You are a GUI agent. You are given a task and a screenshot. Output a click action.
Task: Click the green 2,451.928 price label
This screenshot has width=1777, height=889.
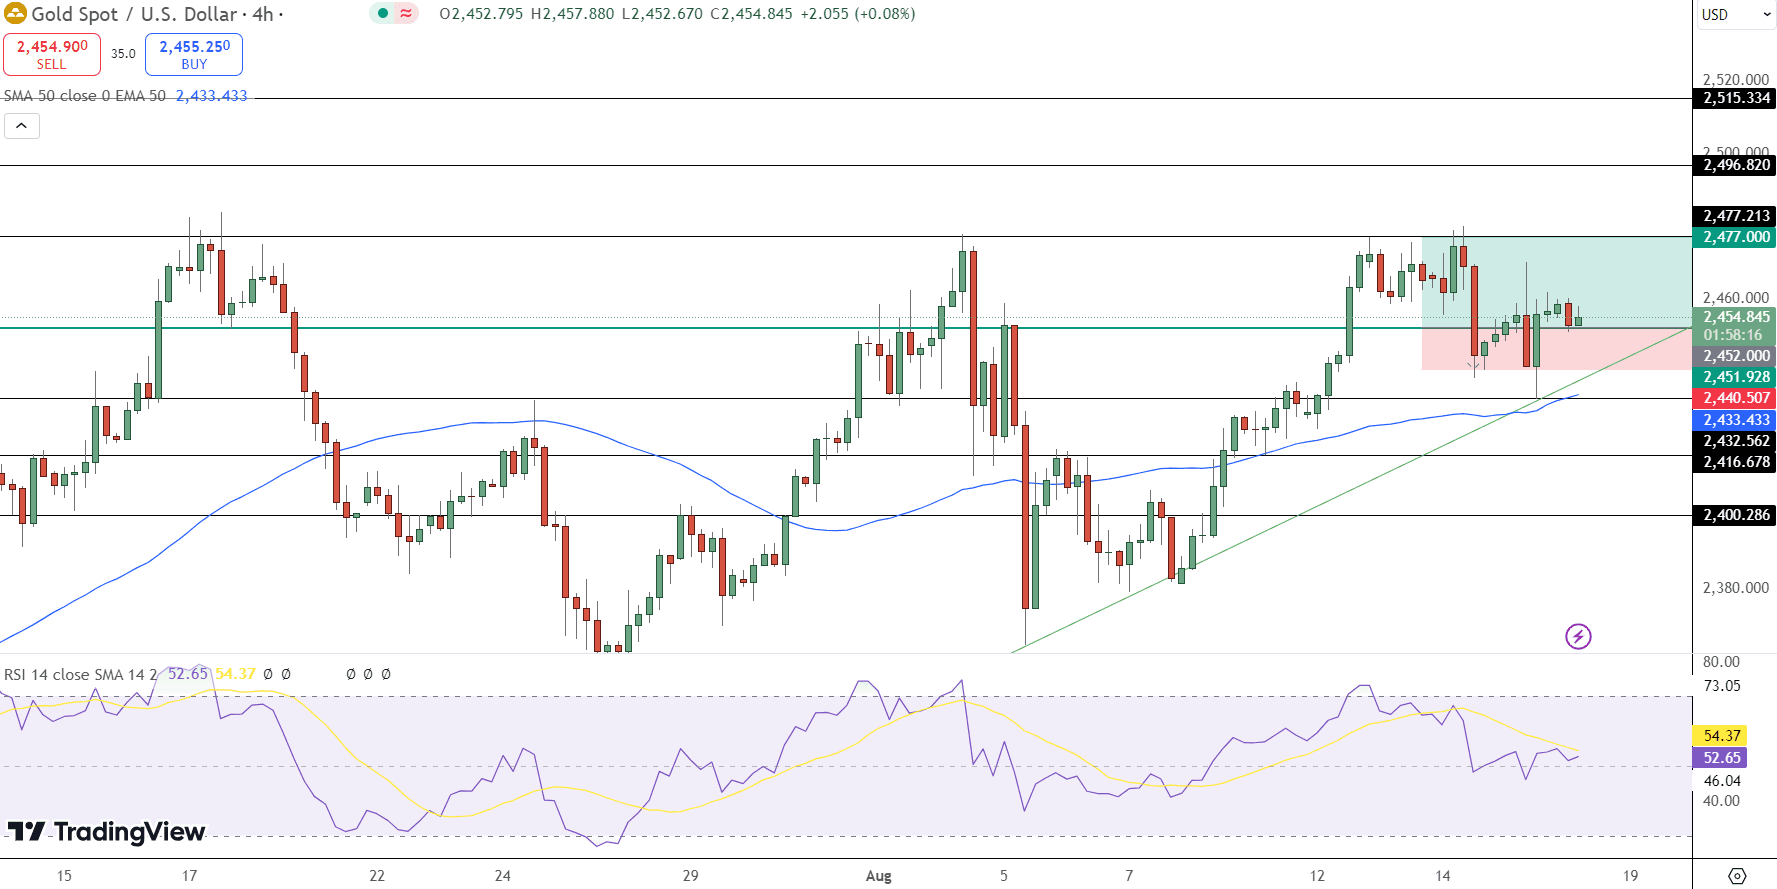coord(1736,377)
